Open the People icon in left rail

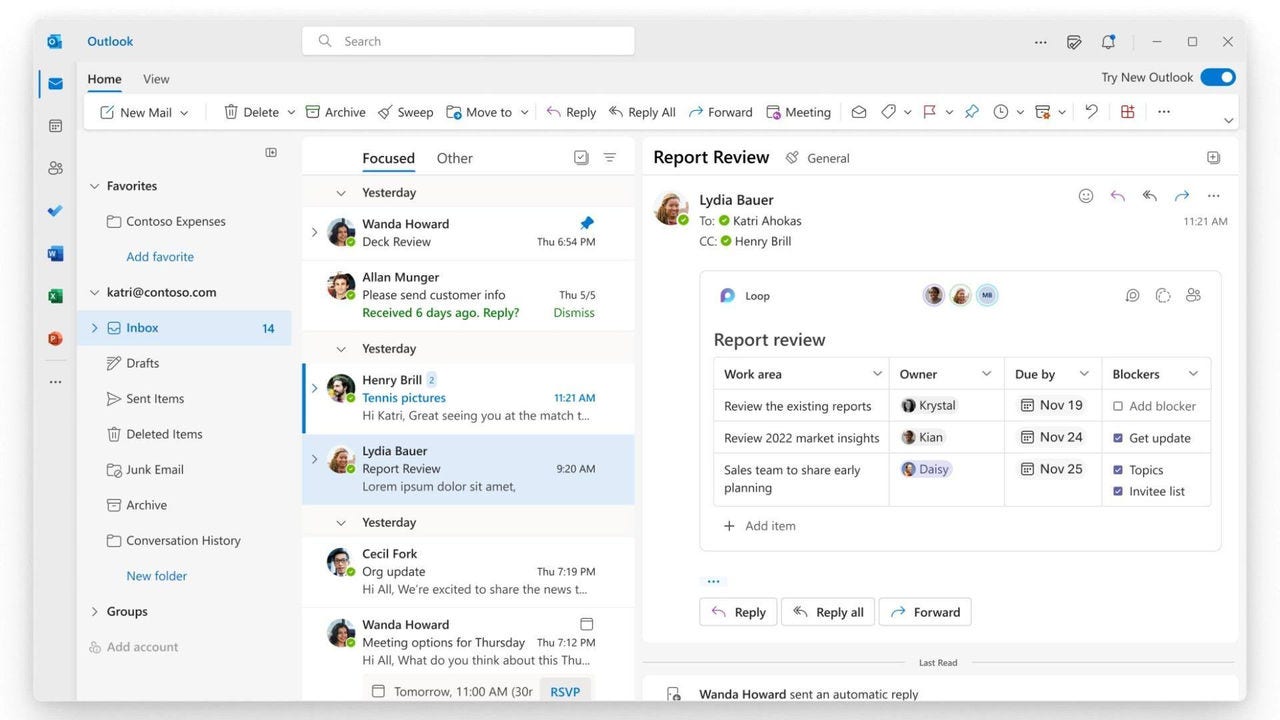click(x=55, y=168)
